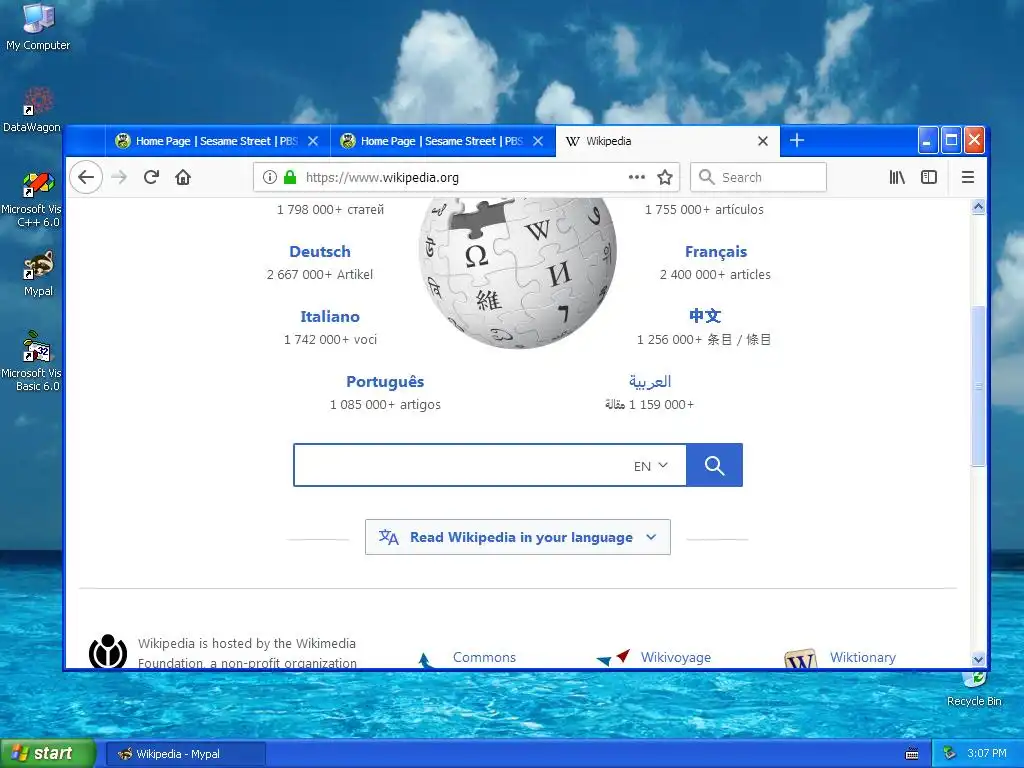
Task: Expand the EN language selector in search
Action: pos(650,466)
